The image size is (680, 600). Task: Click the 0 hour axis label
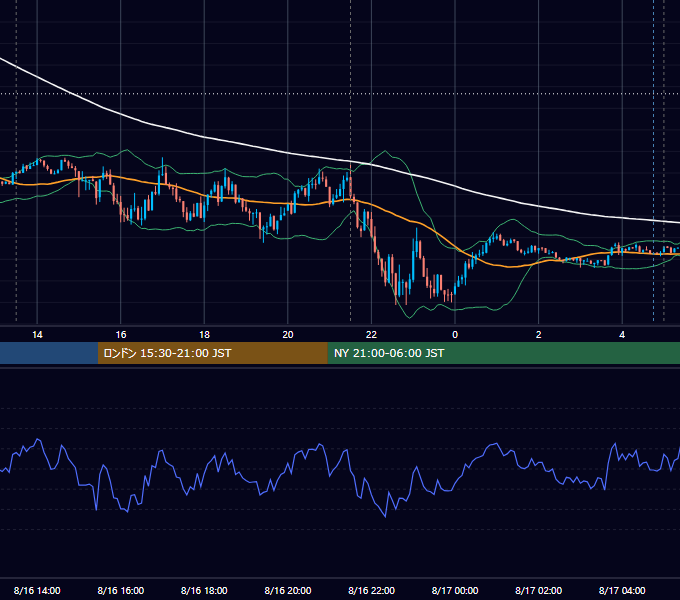click(455, 335)
